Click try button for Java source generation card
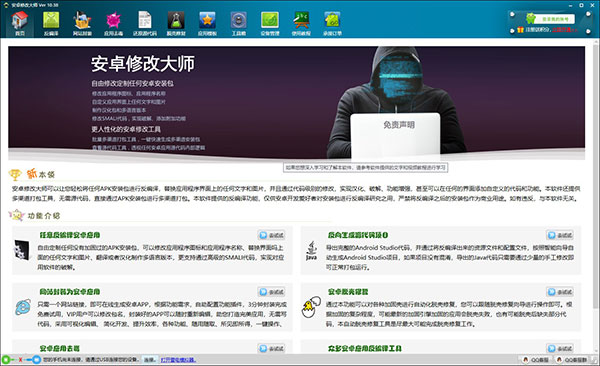 (x=560, y=235)
